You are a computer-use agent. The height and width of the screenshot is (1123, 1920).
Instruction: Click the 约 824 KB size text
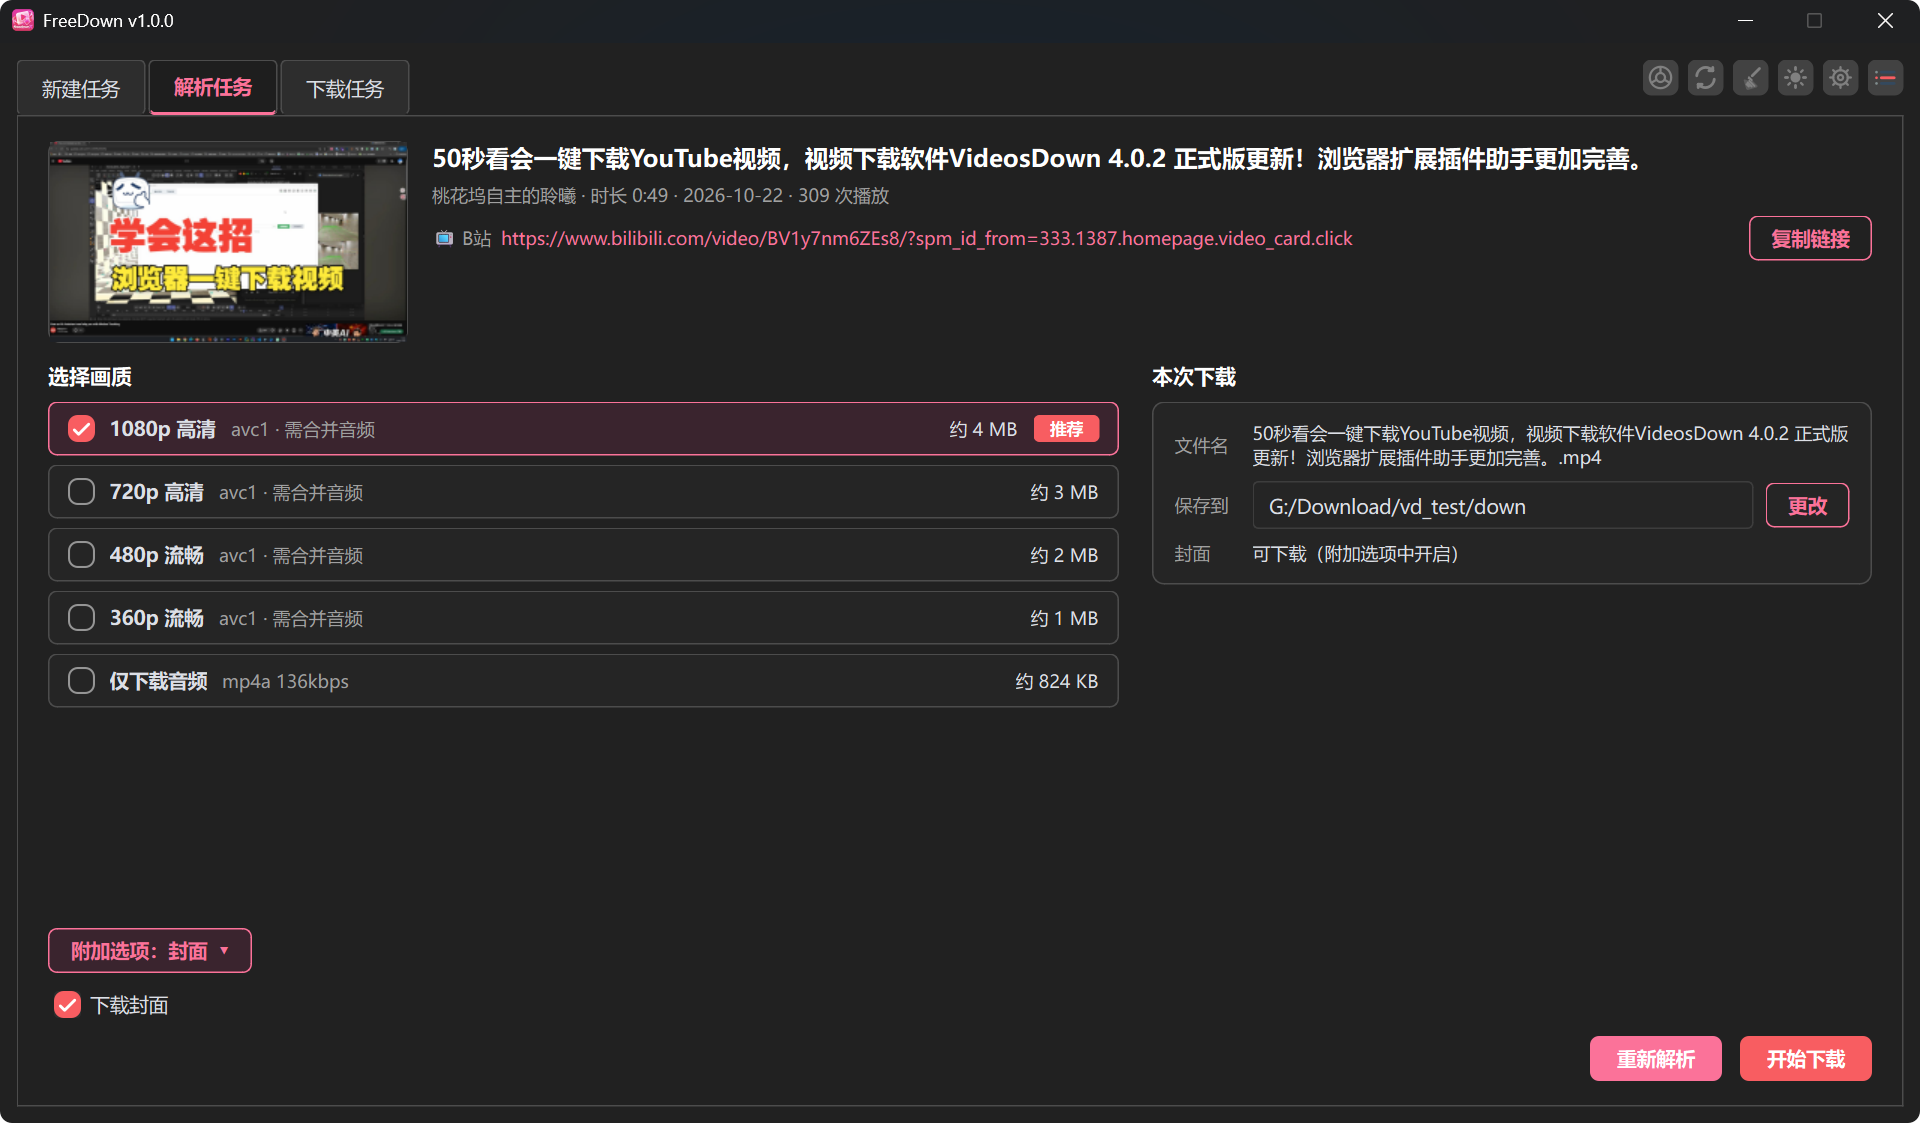[1057, 681]
